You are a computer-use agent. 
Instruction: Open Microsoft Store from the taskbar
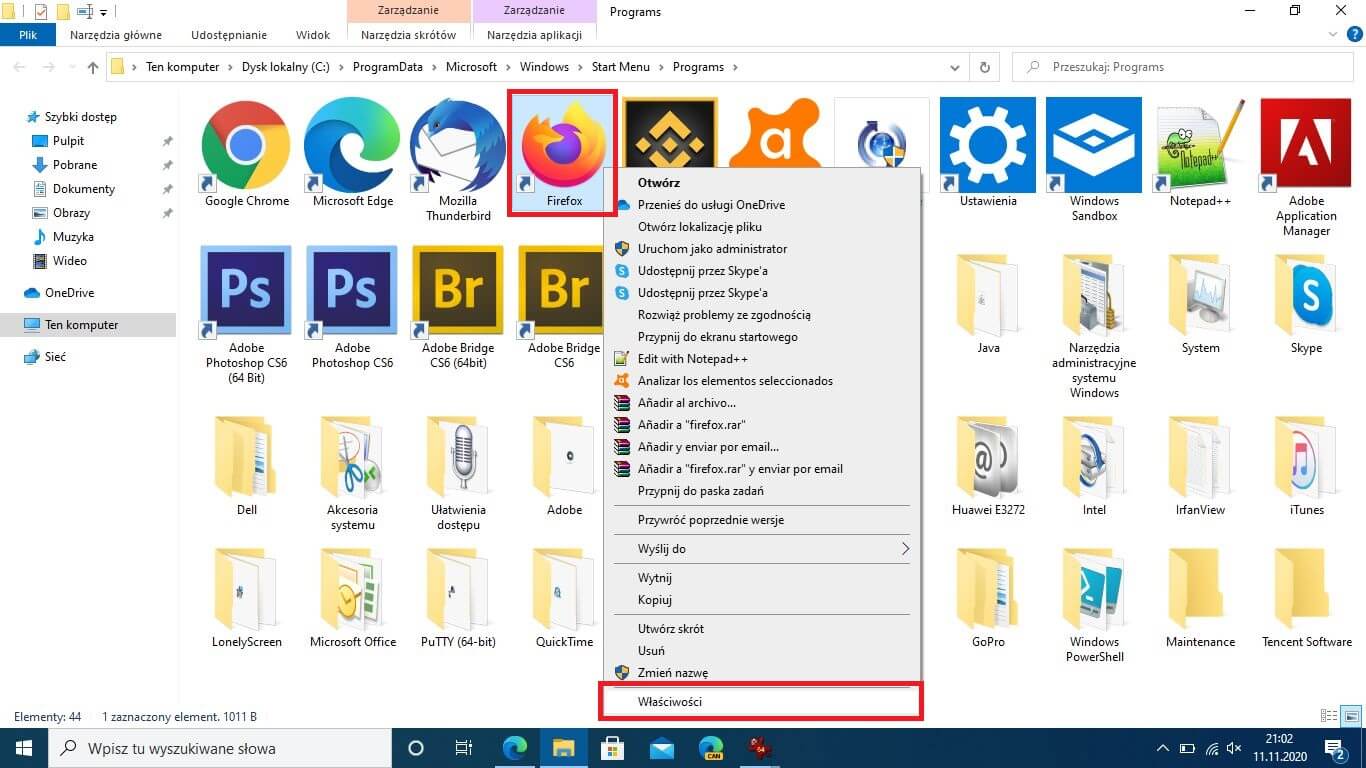[x=613, y=748]
